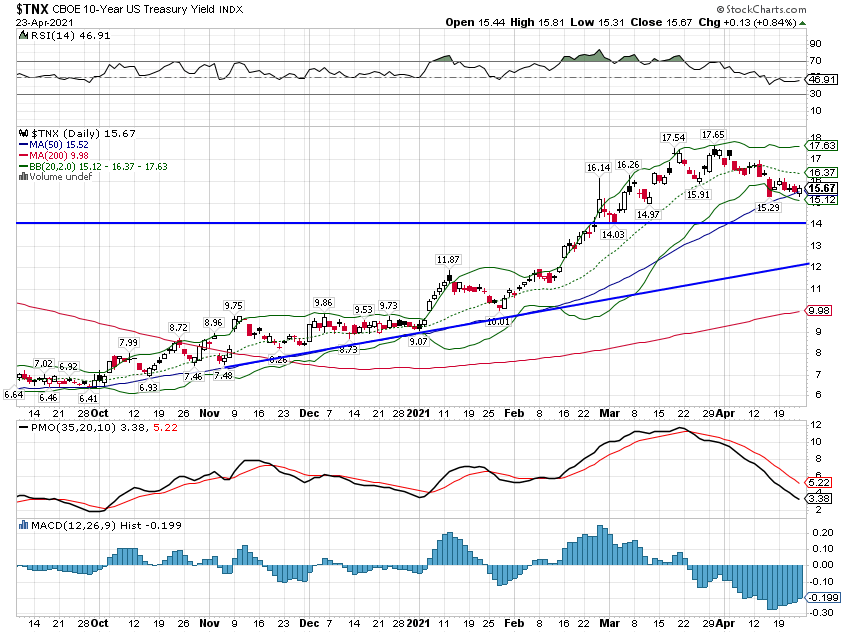Click the 9.75 November high annotation

tap(234, 306)
